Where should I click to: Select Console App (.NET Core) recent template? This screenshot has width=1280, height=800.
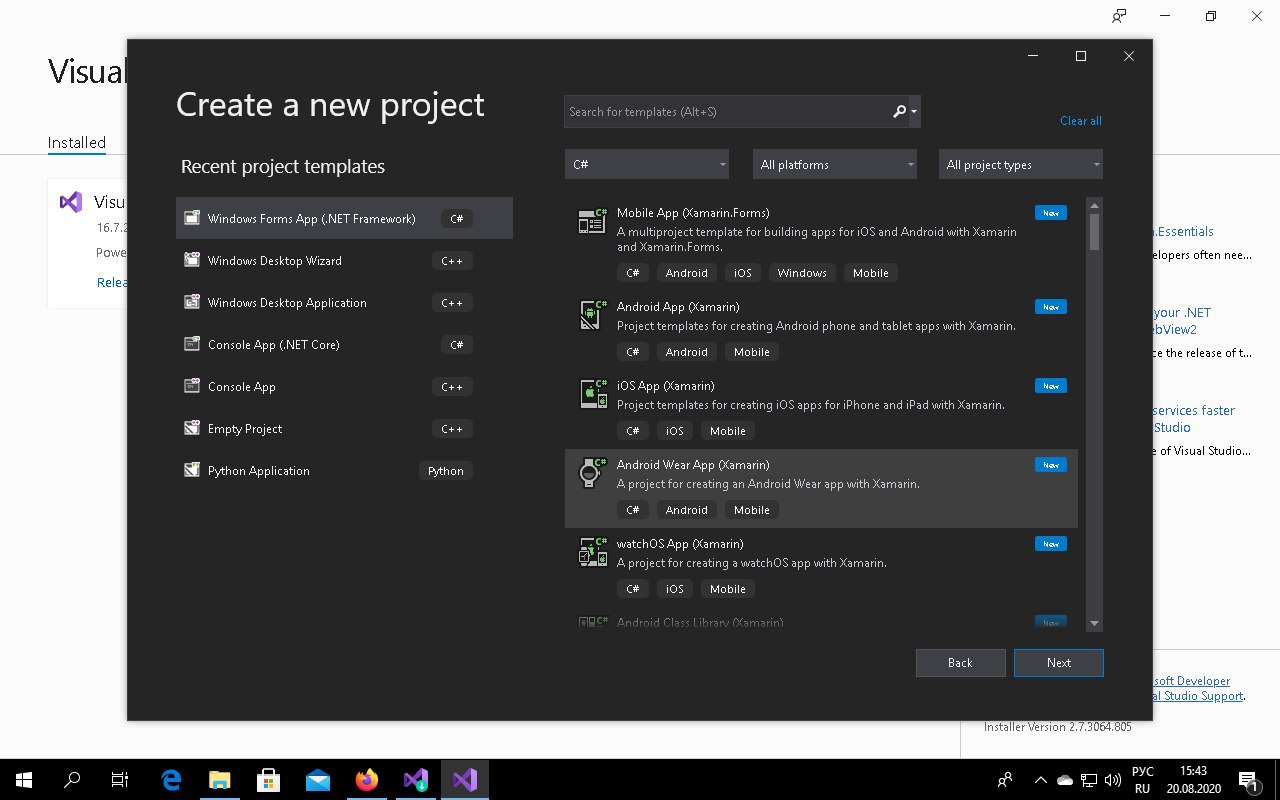pyautogui.click(x=344, y=344)
